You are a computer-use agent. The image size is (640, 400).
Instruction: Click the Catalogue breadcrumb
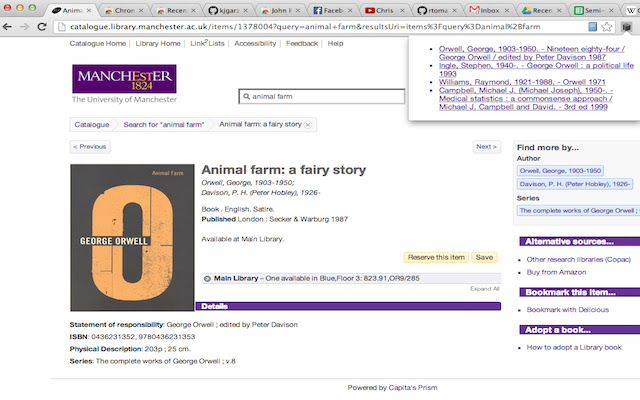92,125
